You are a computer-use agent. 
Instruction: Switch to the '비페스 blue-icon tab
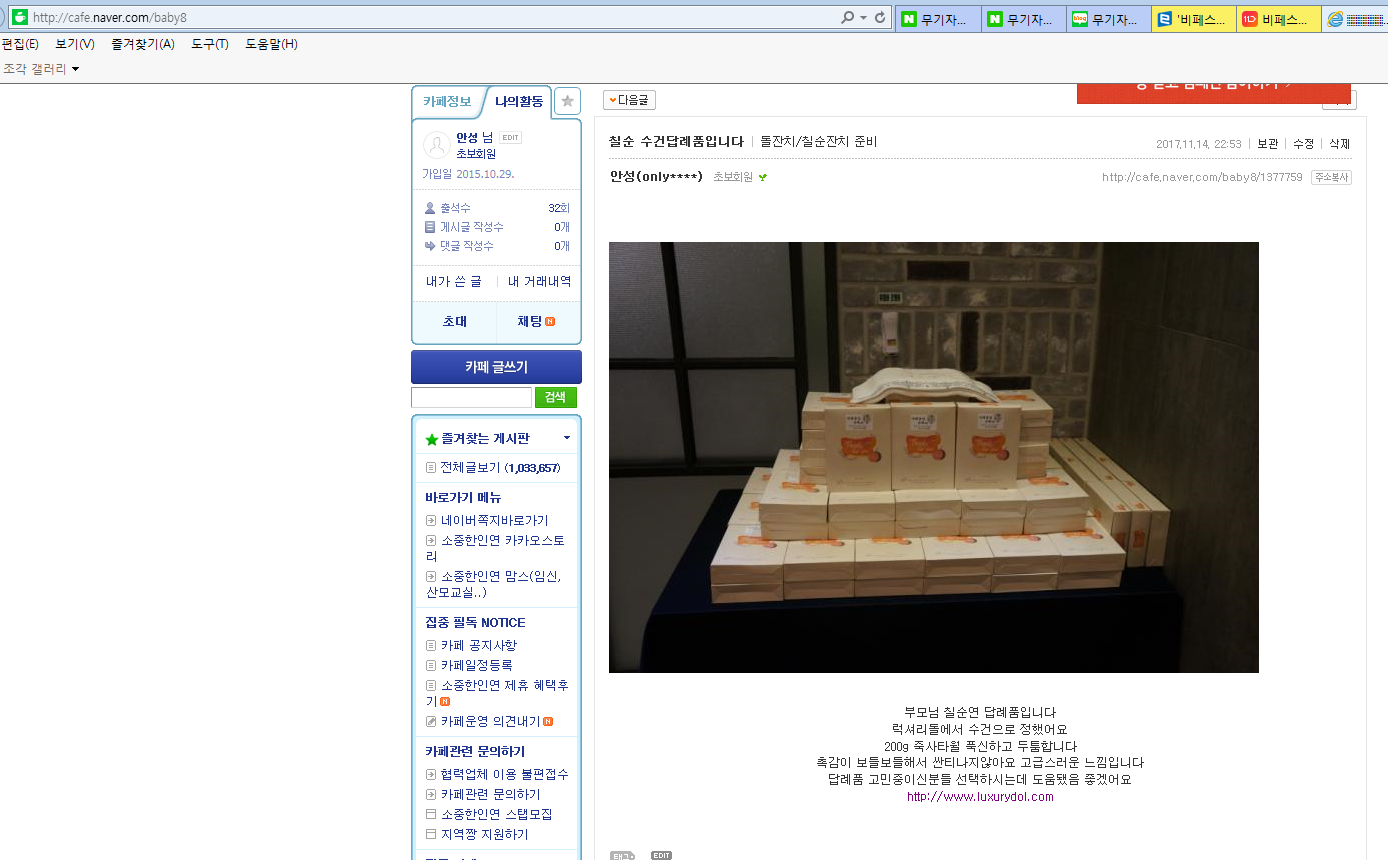tap(1194, 19)
